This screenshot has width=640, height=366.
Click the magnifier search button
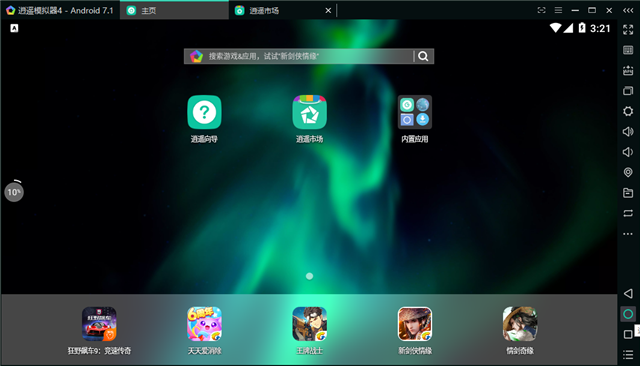[x=424, y=56]
